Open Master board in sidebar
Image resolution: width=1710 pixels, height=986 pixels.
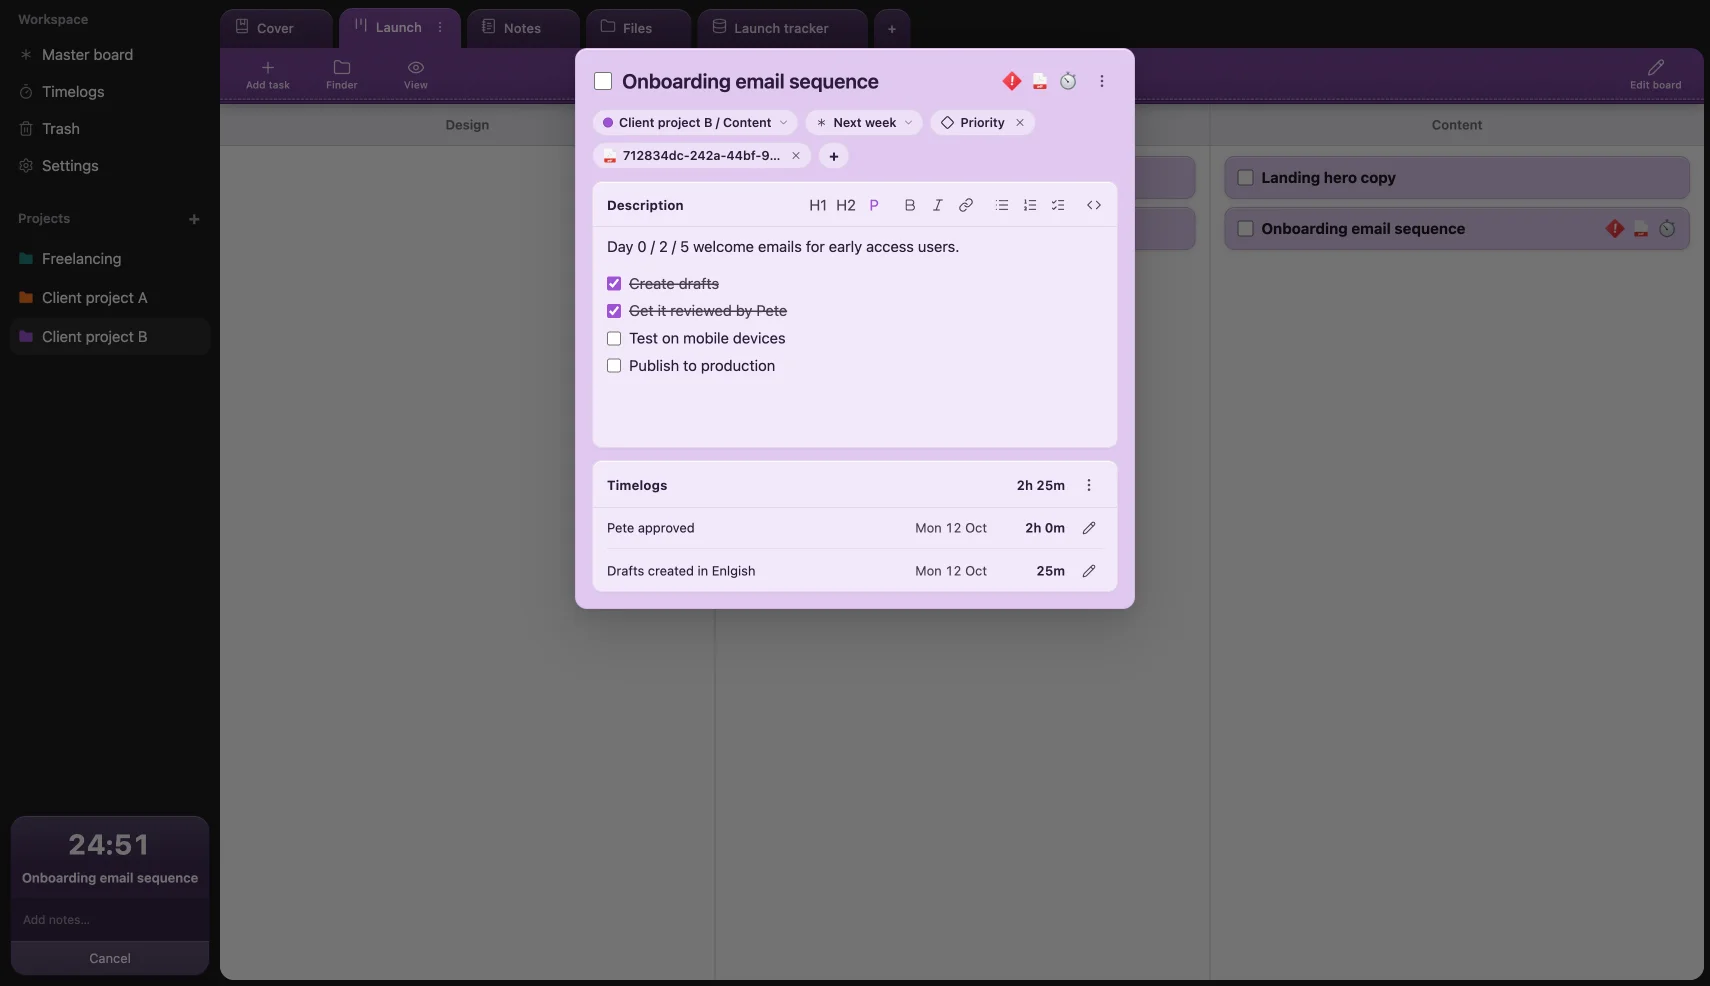[x=87, y=55]
